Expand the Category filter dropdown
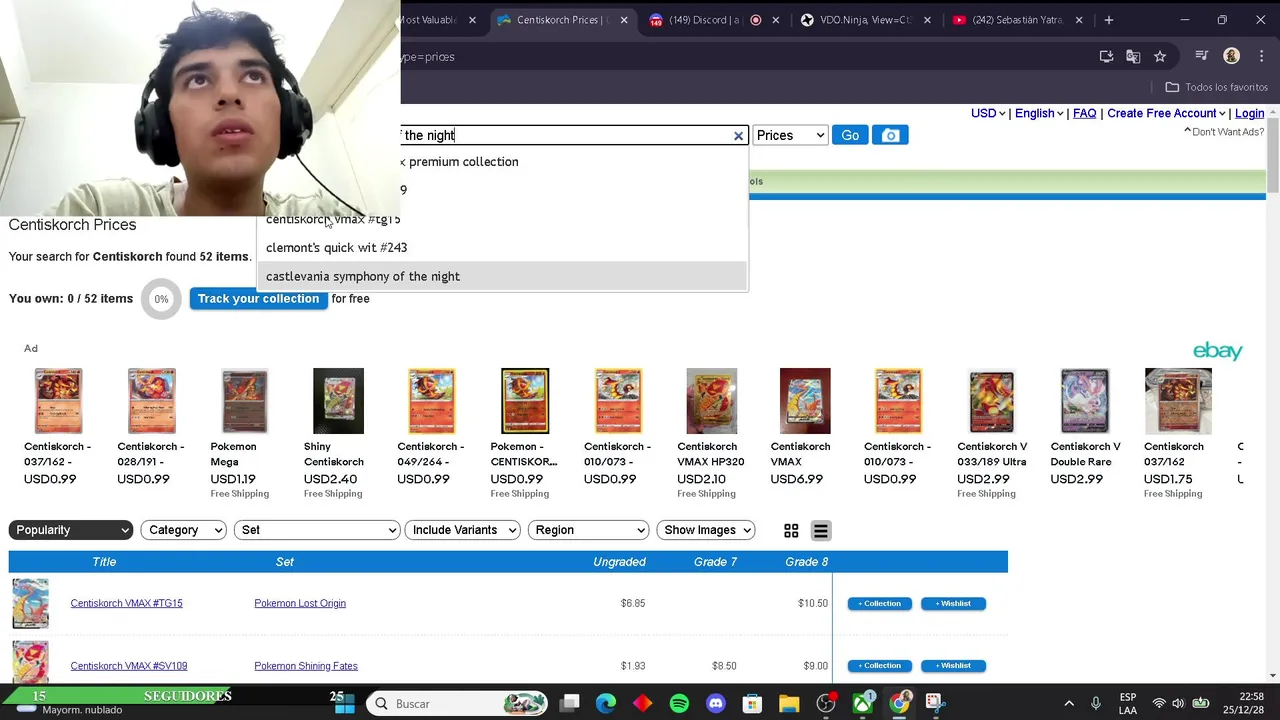The image size is (1280, 720). (184, 530)
